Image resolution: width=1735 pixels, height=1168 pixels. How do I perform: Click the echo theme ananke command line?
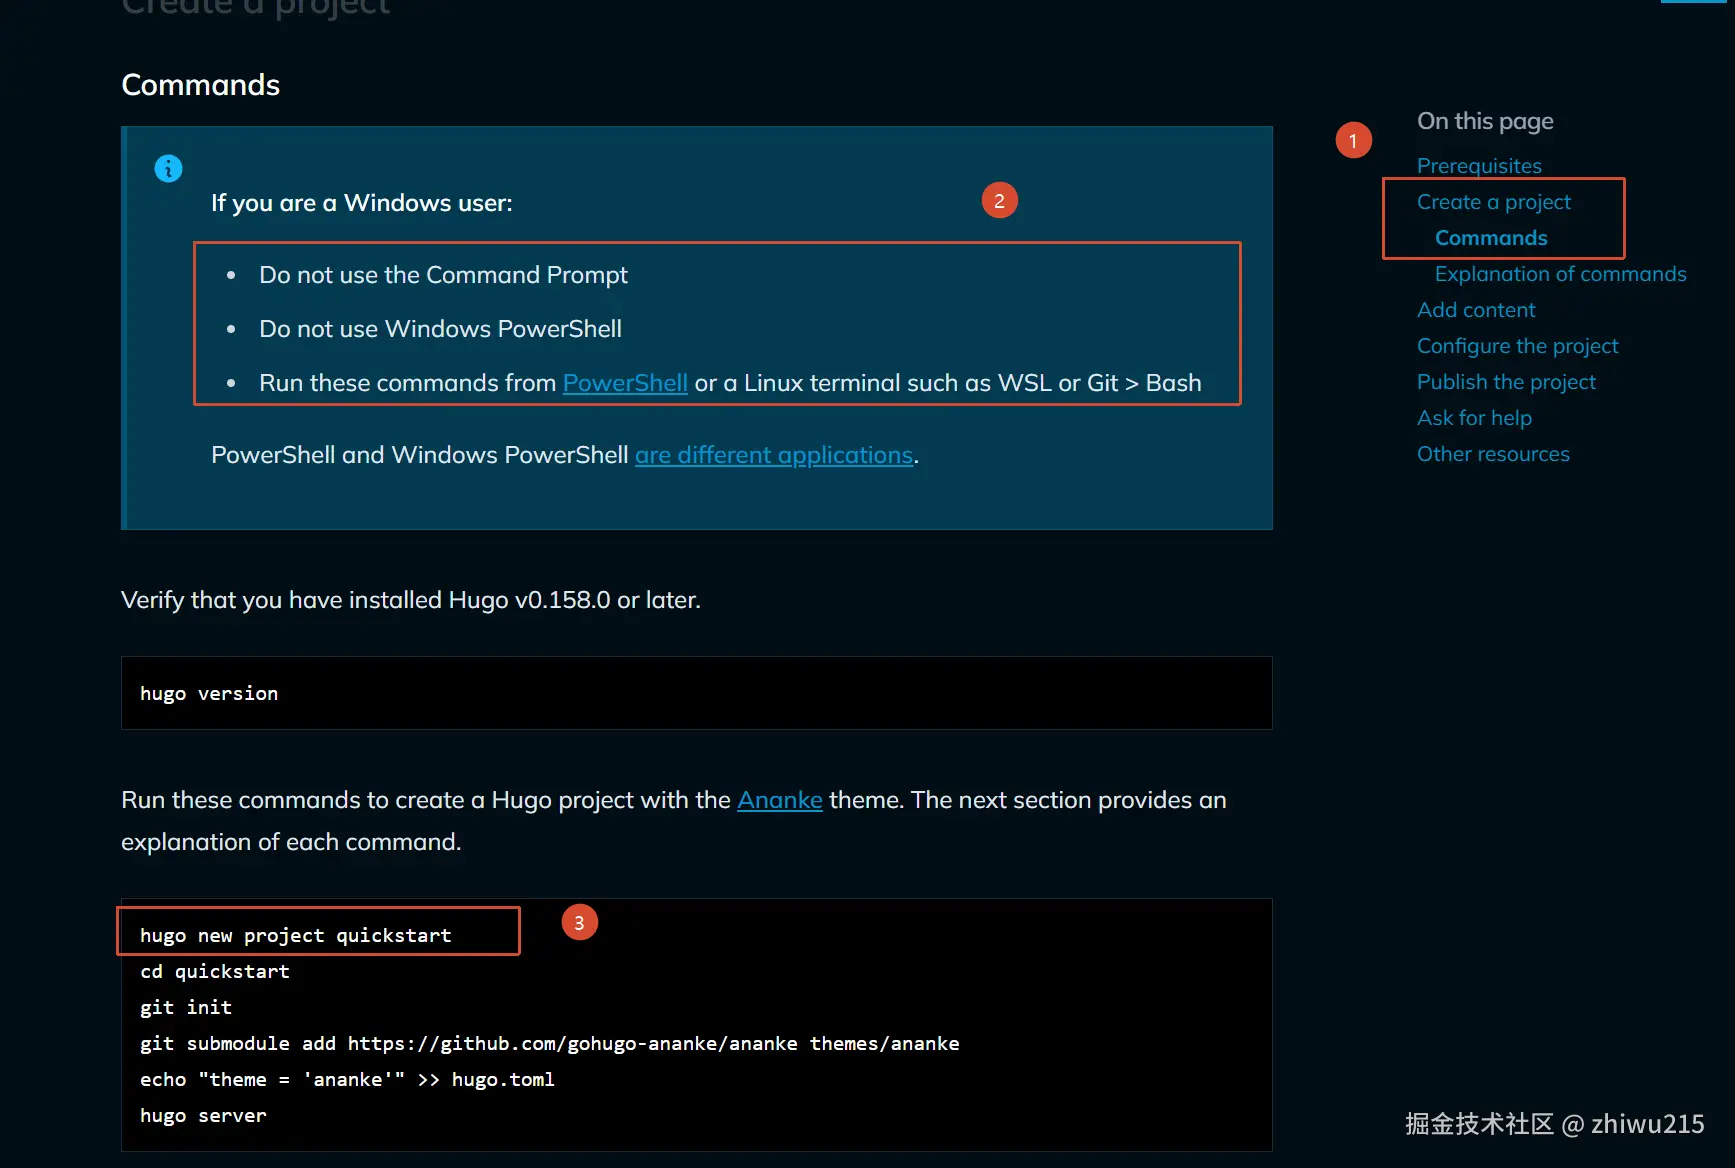347,1079
